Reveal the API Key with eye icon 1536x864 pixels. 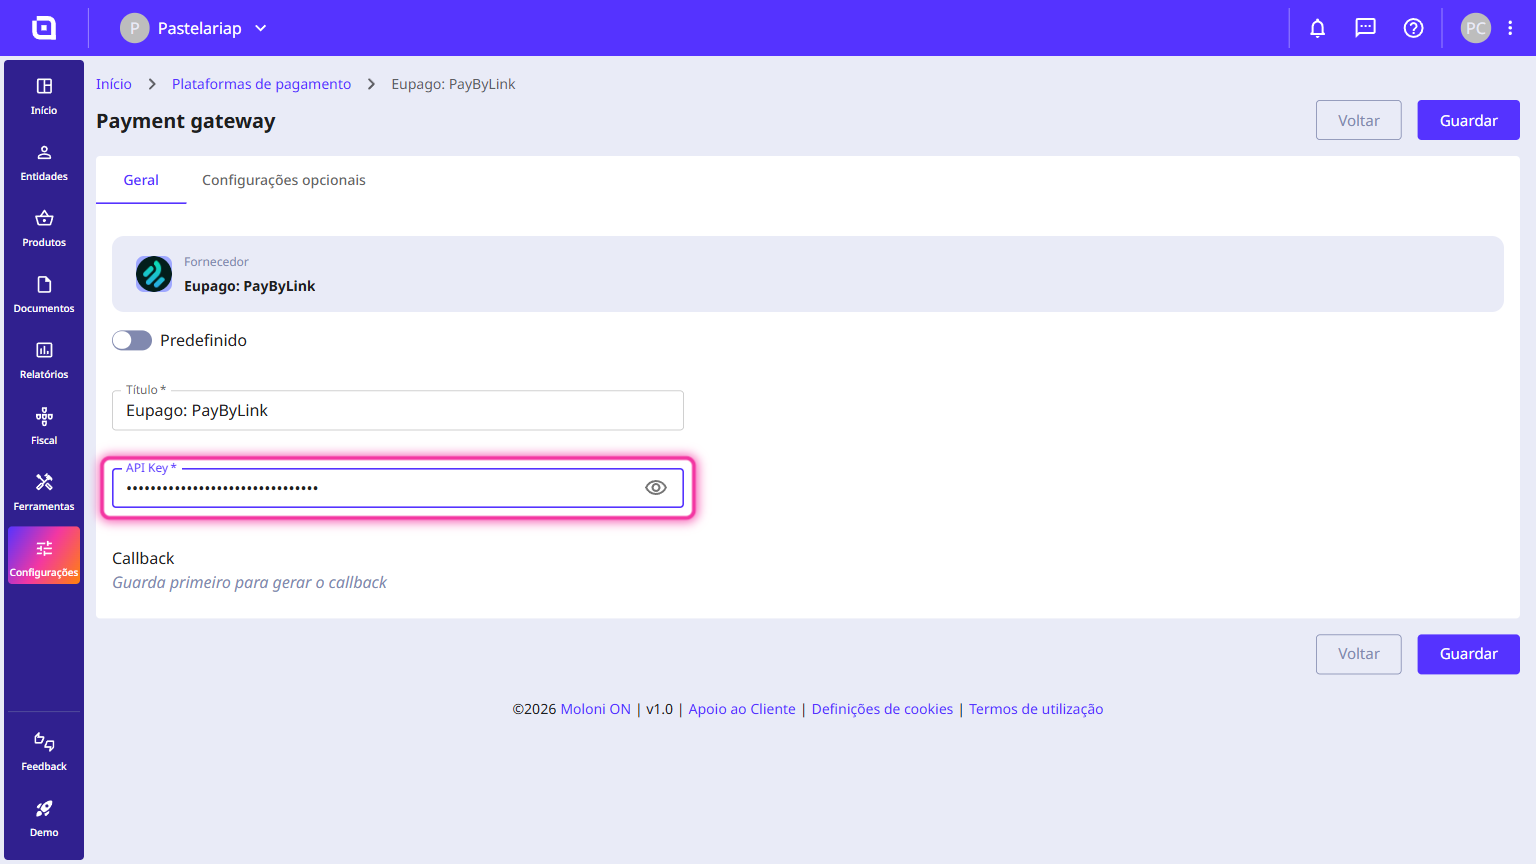point(656,488)
